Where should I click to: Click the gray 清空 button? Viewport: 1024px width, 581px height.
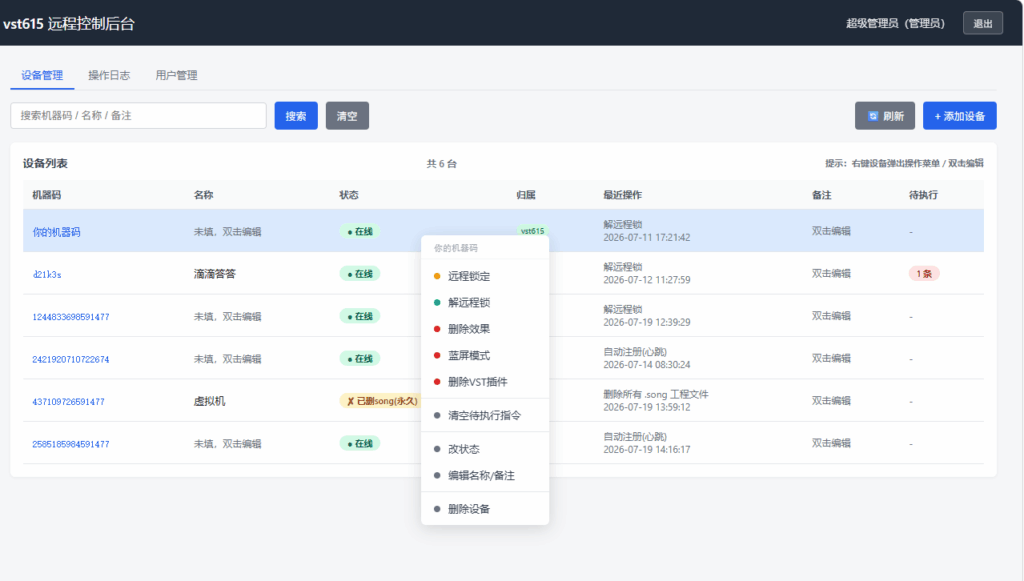tap(347, 116)
